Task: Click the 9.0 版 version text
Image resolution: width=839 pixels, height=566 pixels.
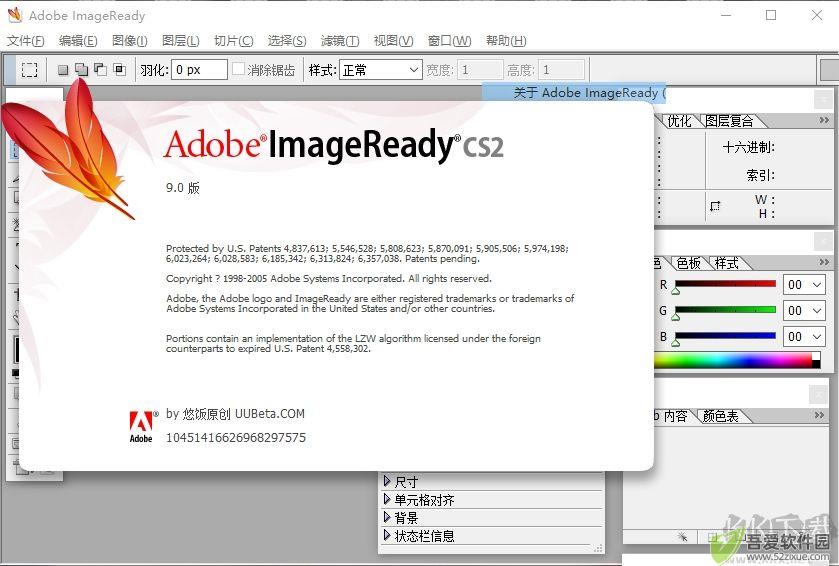Action: (182, 188)
